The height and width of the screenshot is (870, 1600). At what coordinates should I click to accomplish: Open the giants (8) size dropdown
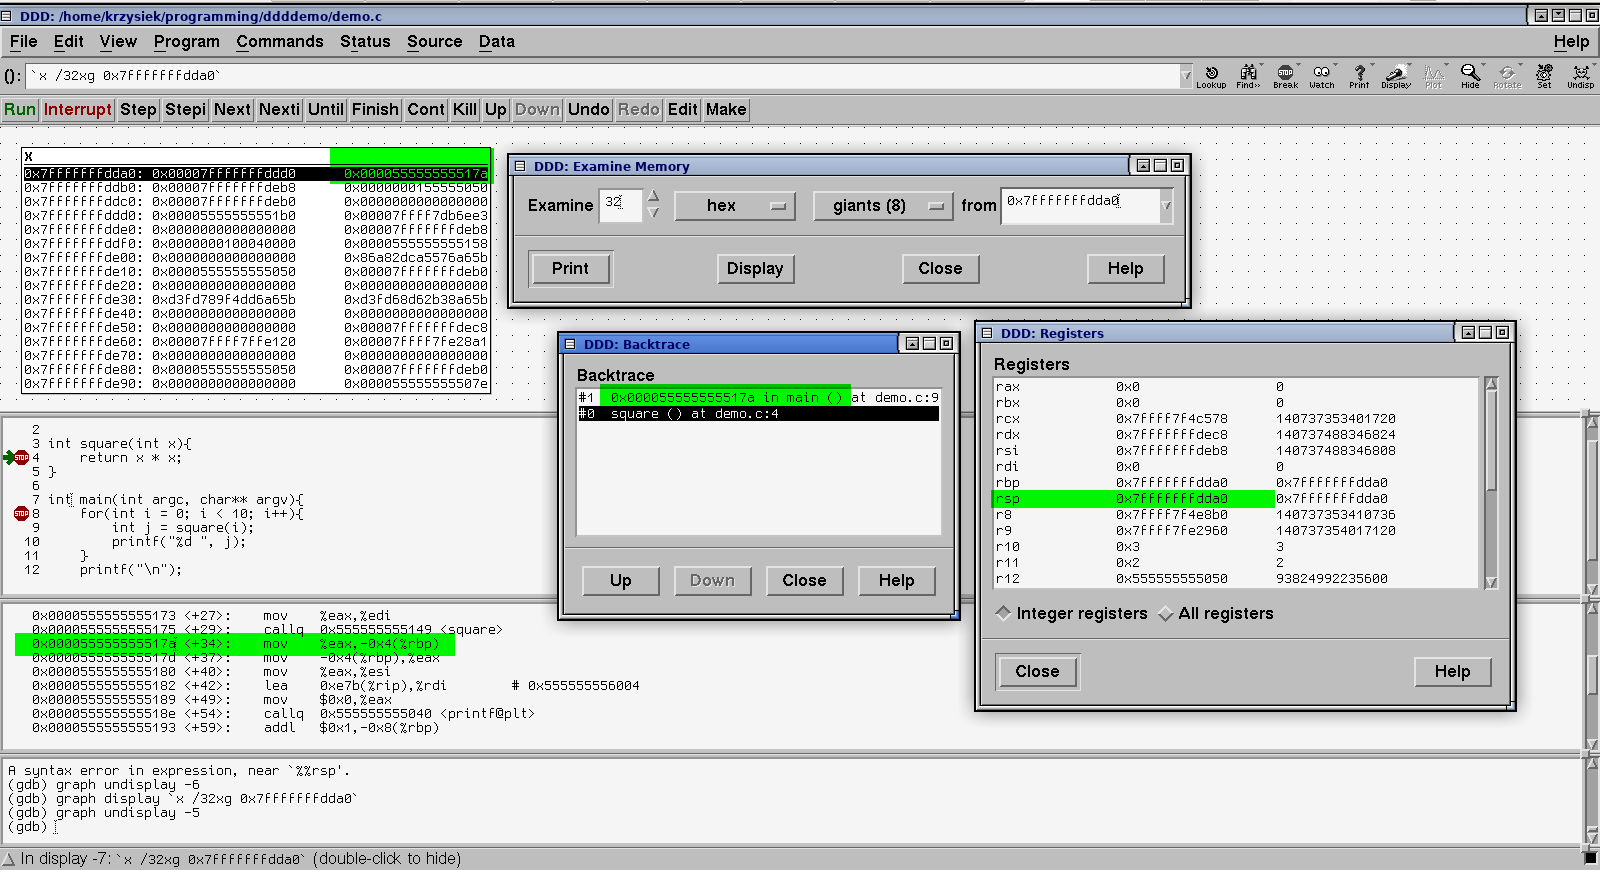[882, 206]
